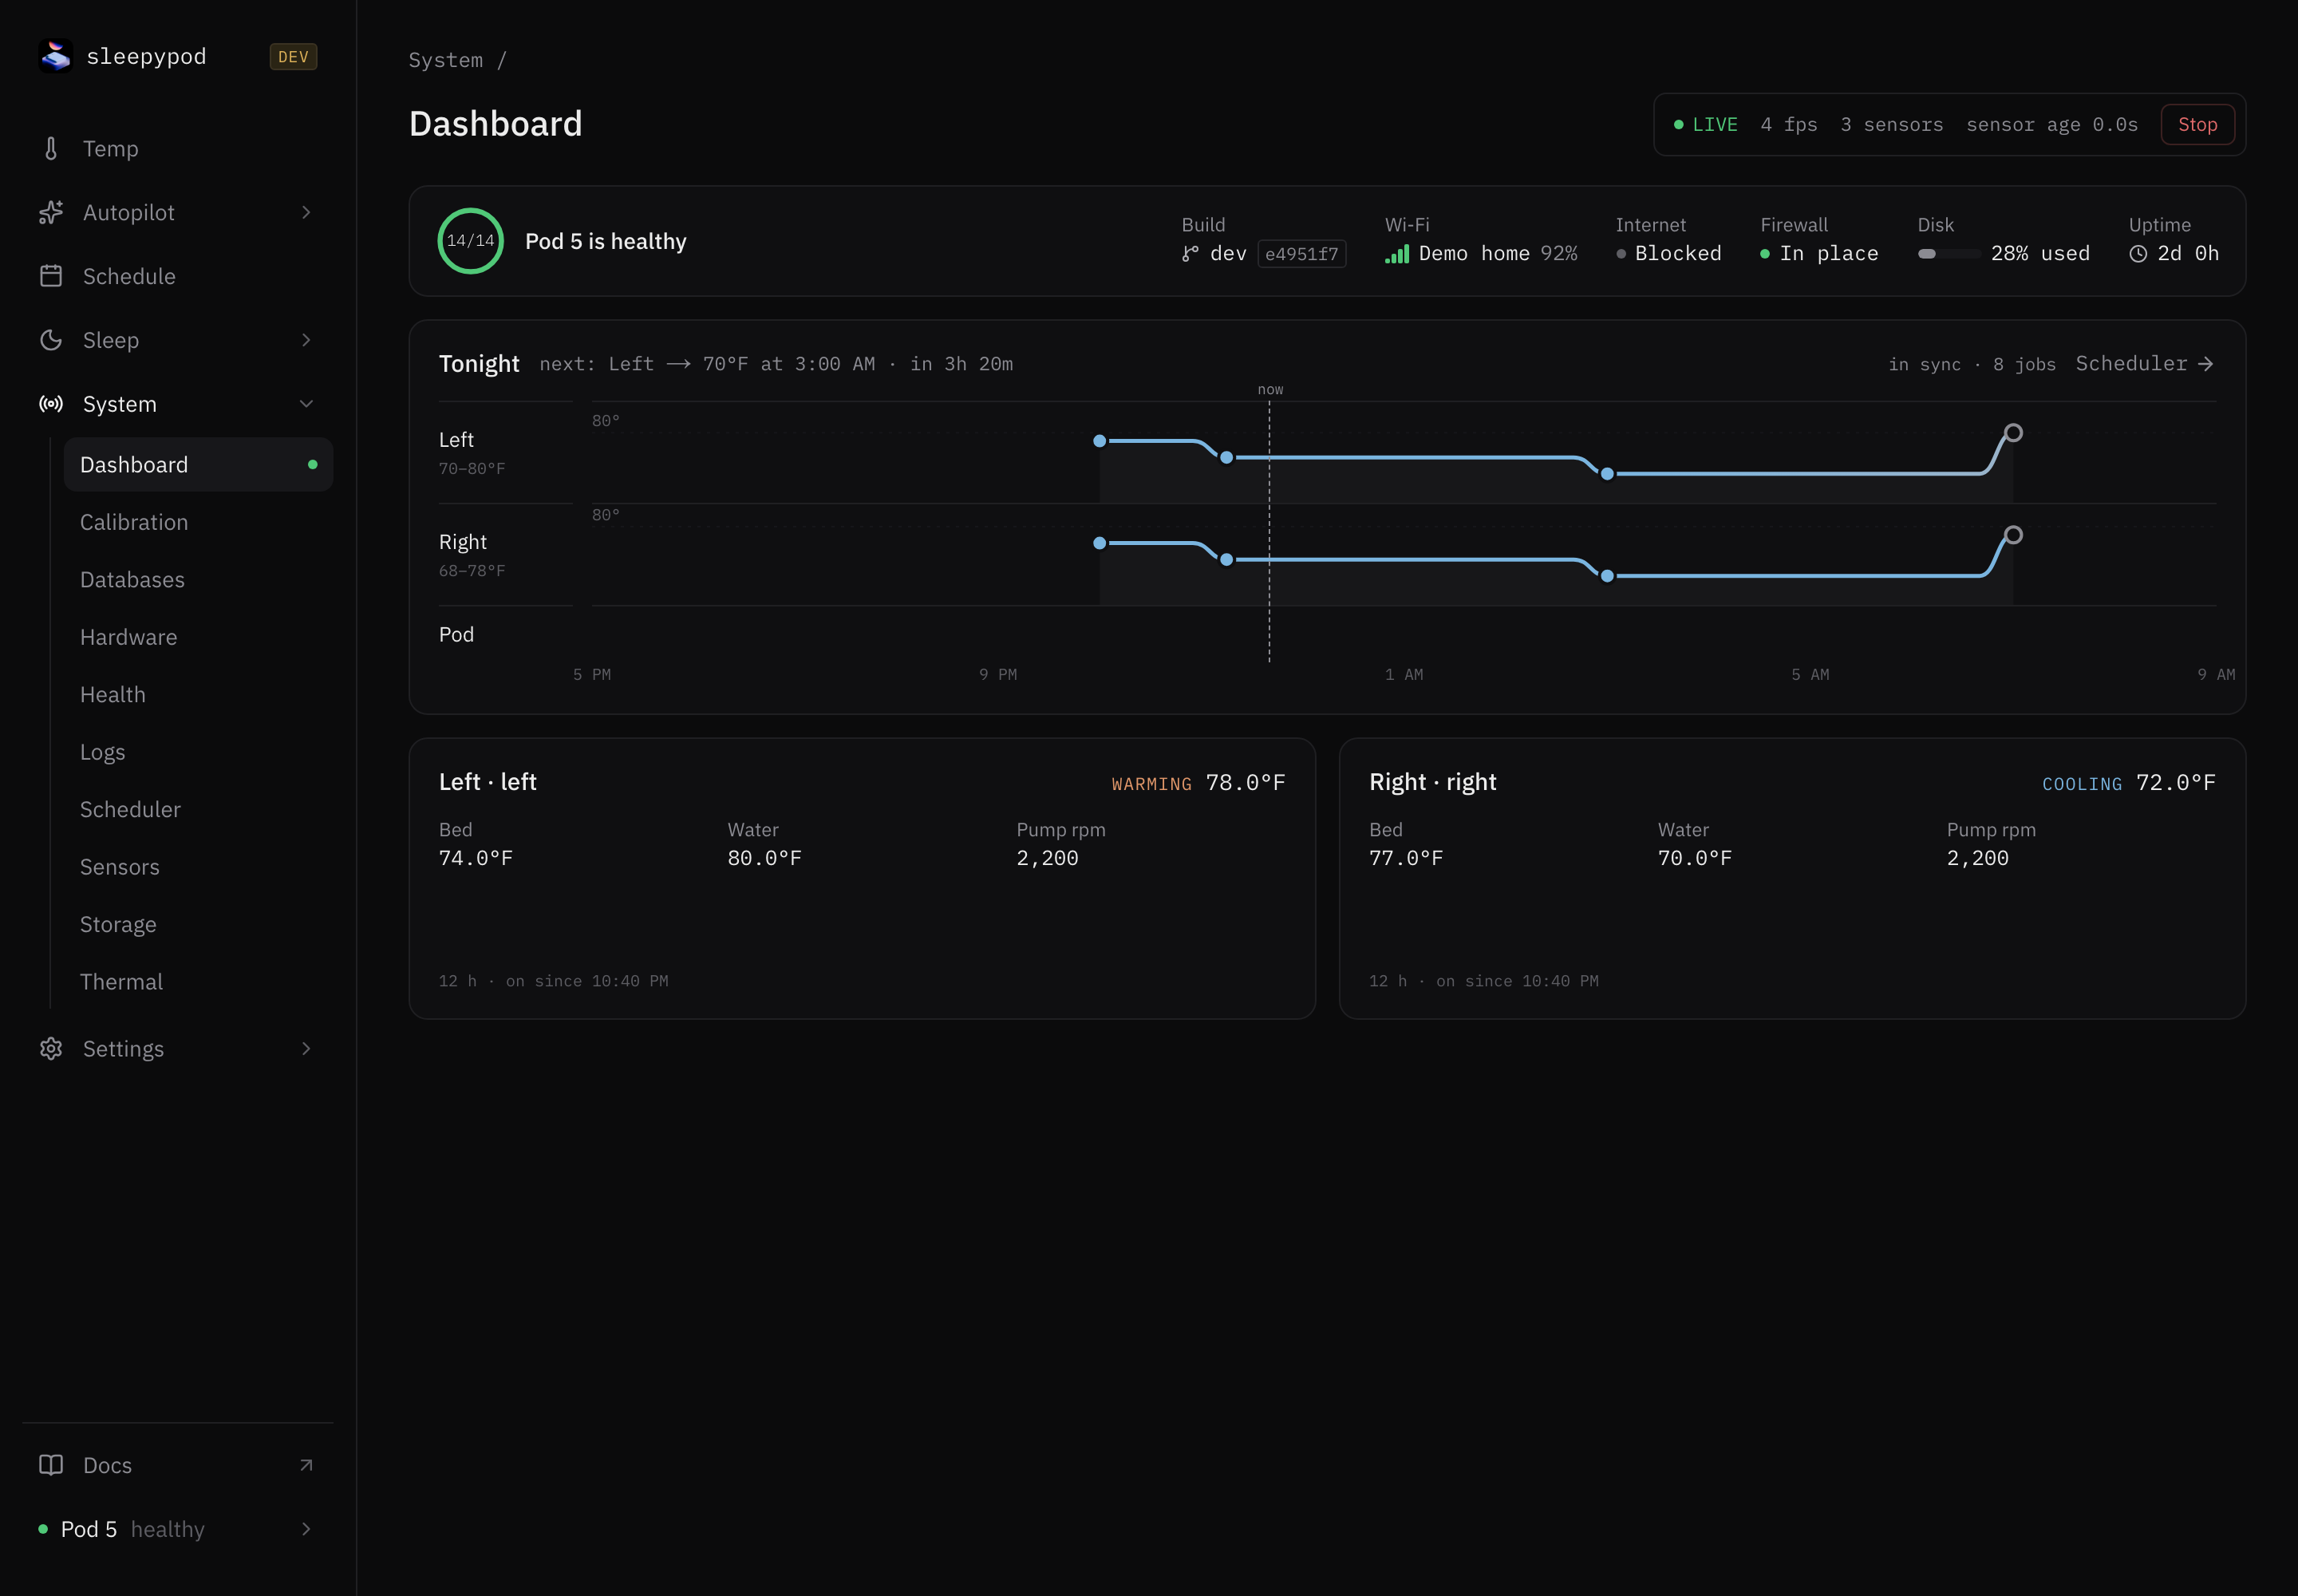Click the external-link arrow next to Docs
This screenshot has width=2298, height=1596.
[306, 1465]
